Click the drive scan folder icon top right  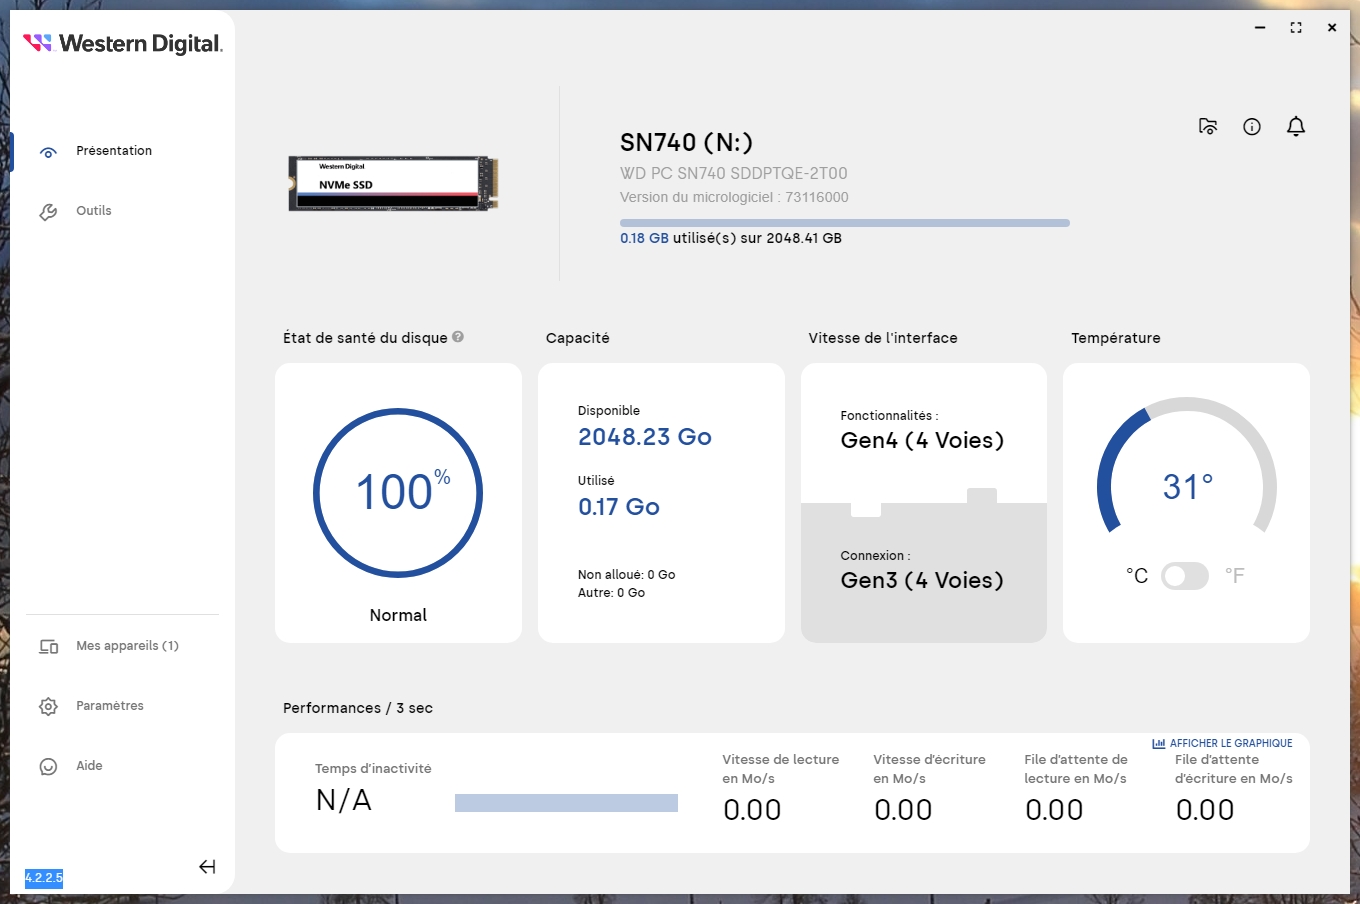1208,126
